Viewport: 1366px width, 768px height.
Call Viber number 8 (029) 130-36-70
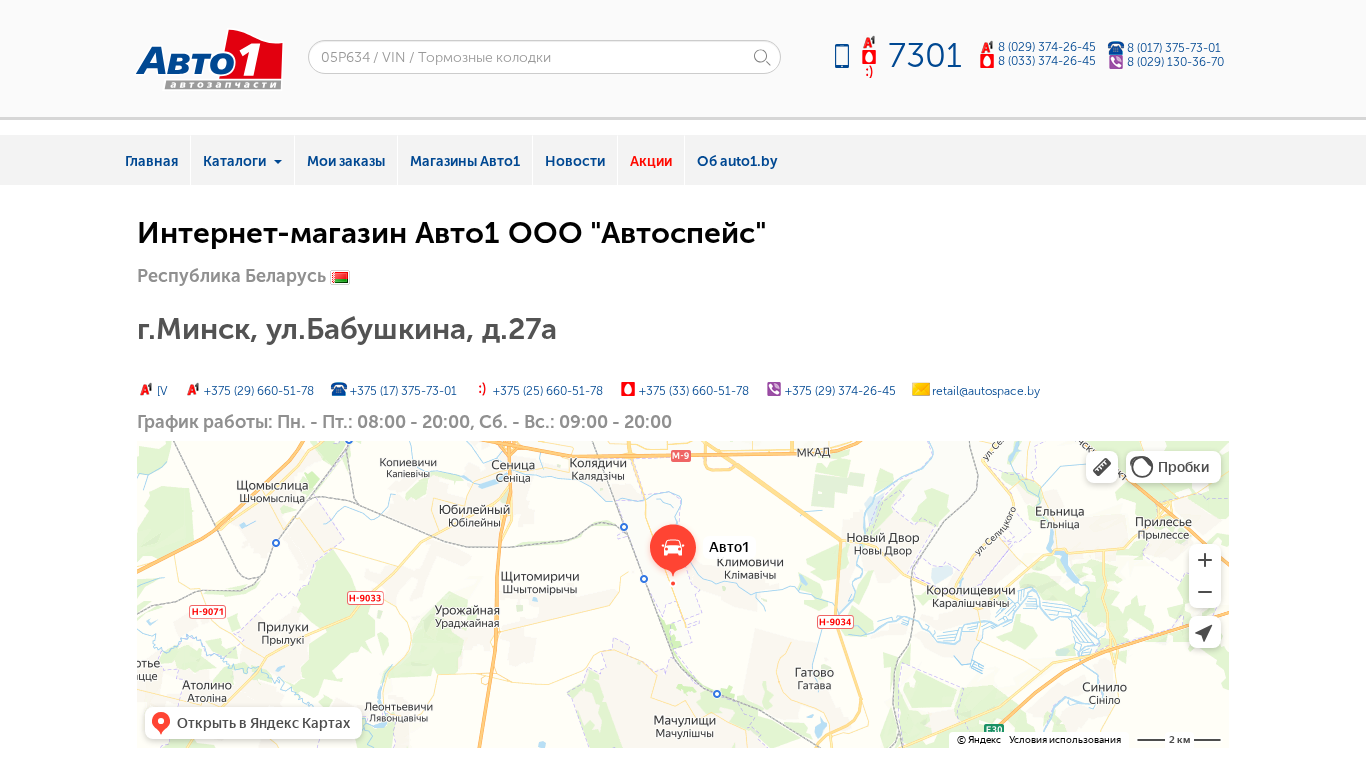click(x=1175, y=62)
